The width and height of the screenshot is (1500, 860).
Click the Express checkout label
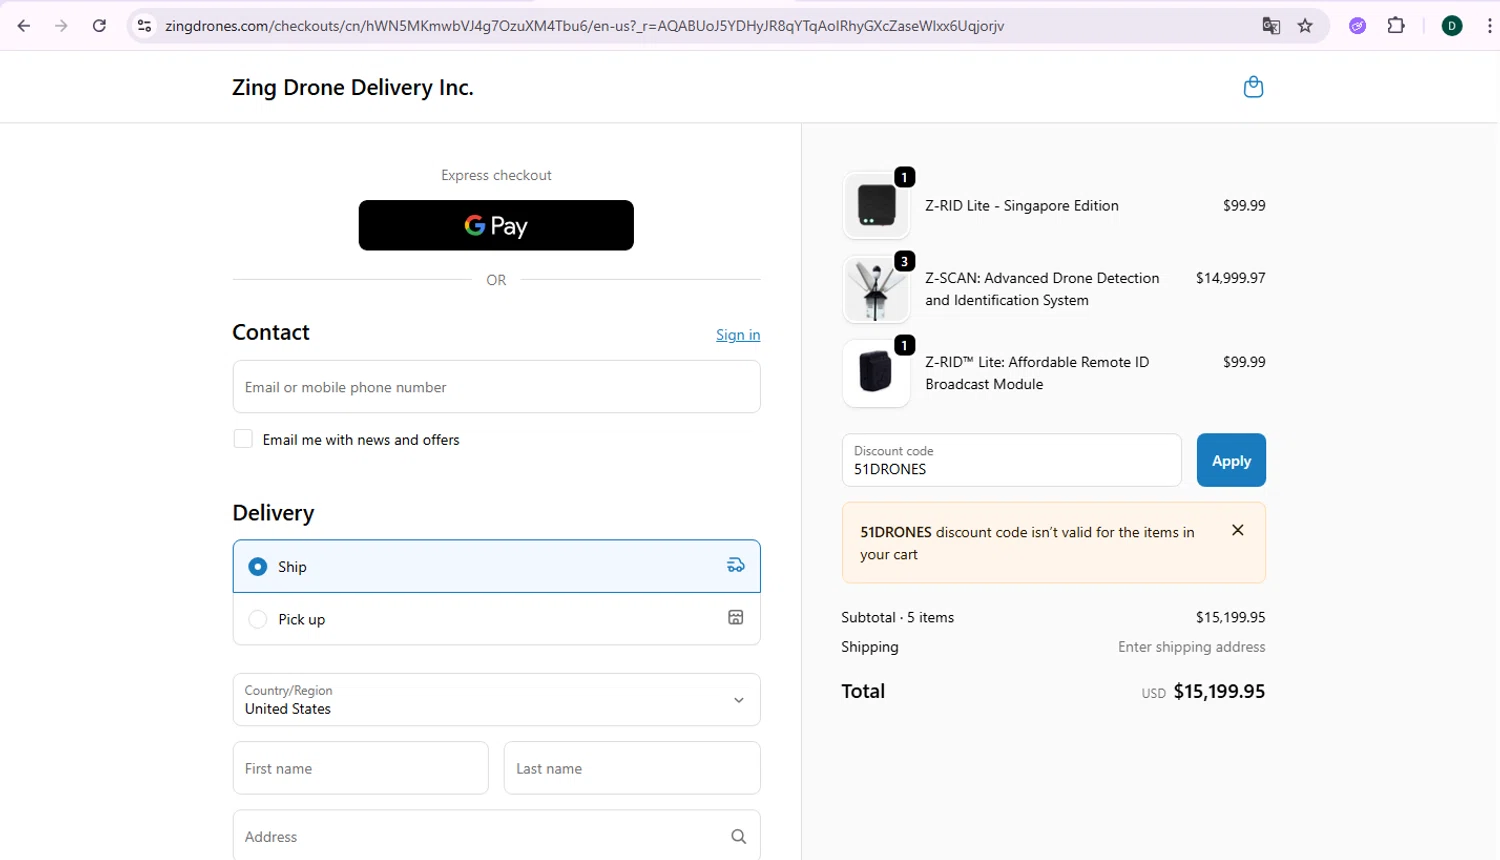(496, 175)
